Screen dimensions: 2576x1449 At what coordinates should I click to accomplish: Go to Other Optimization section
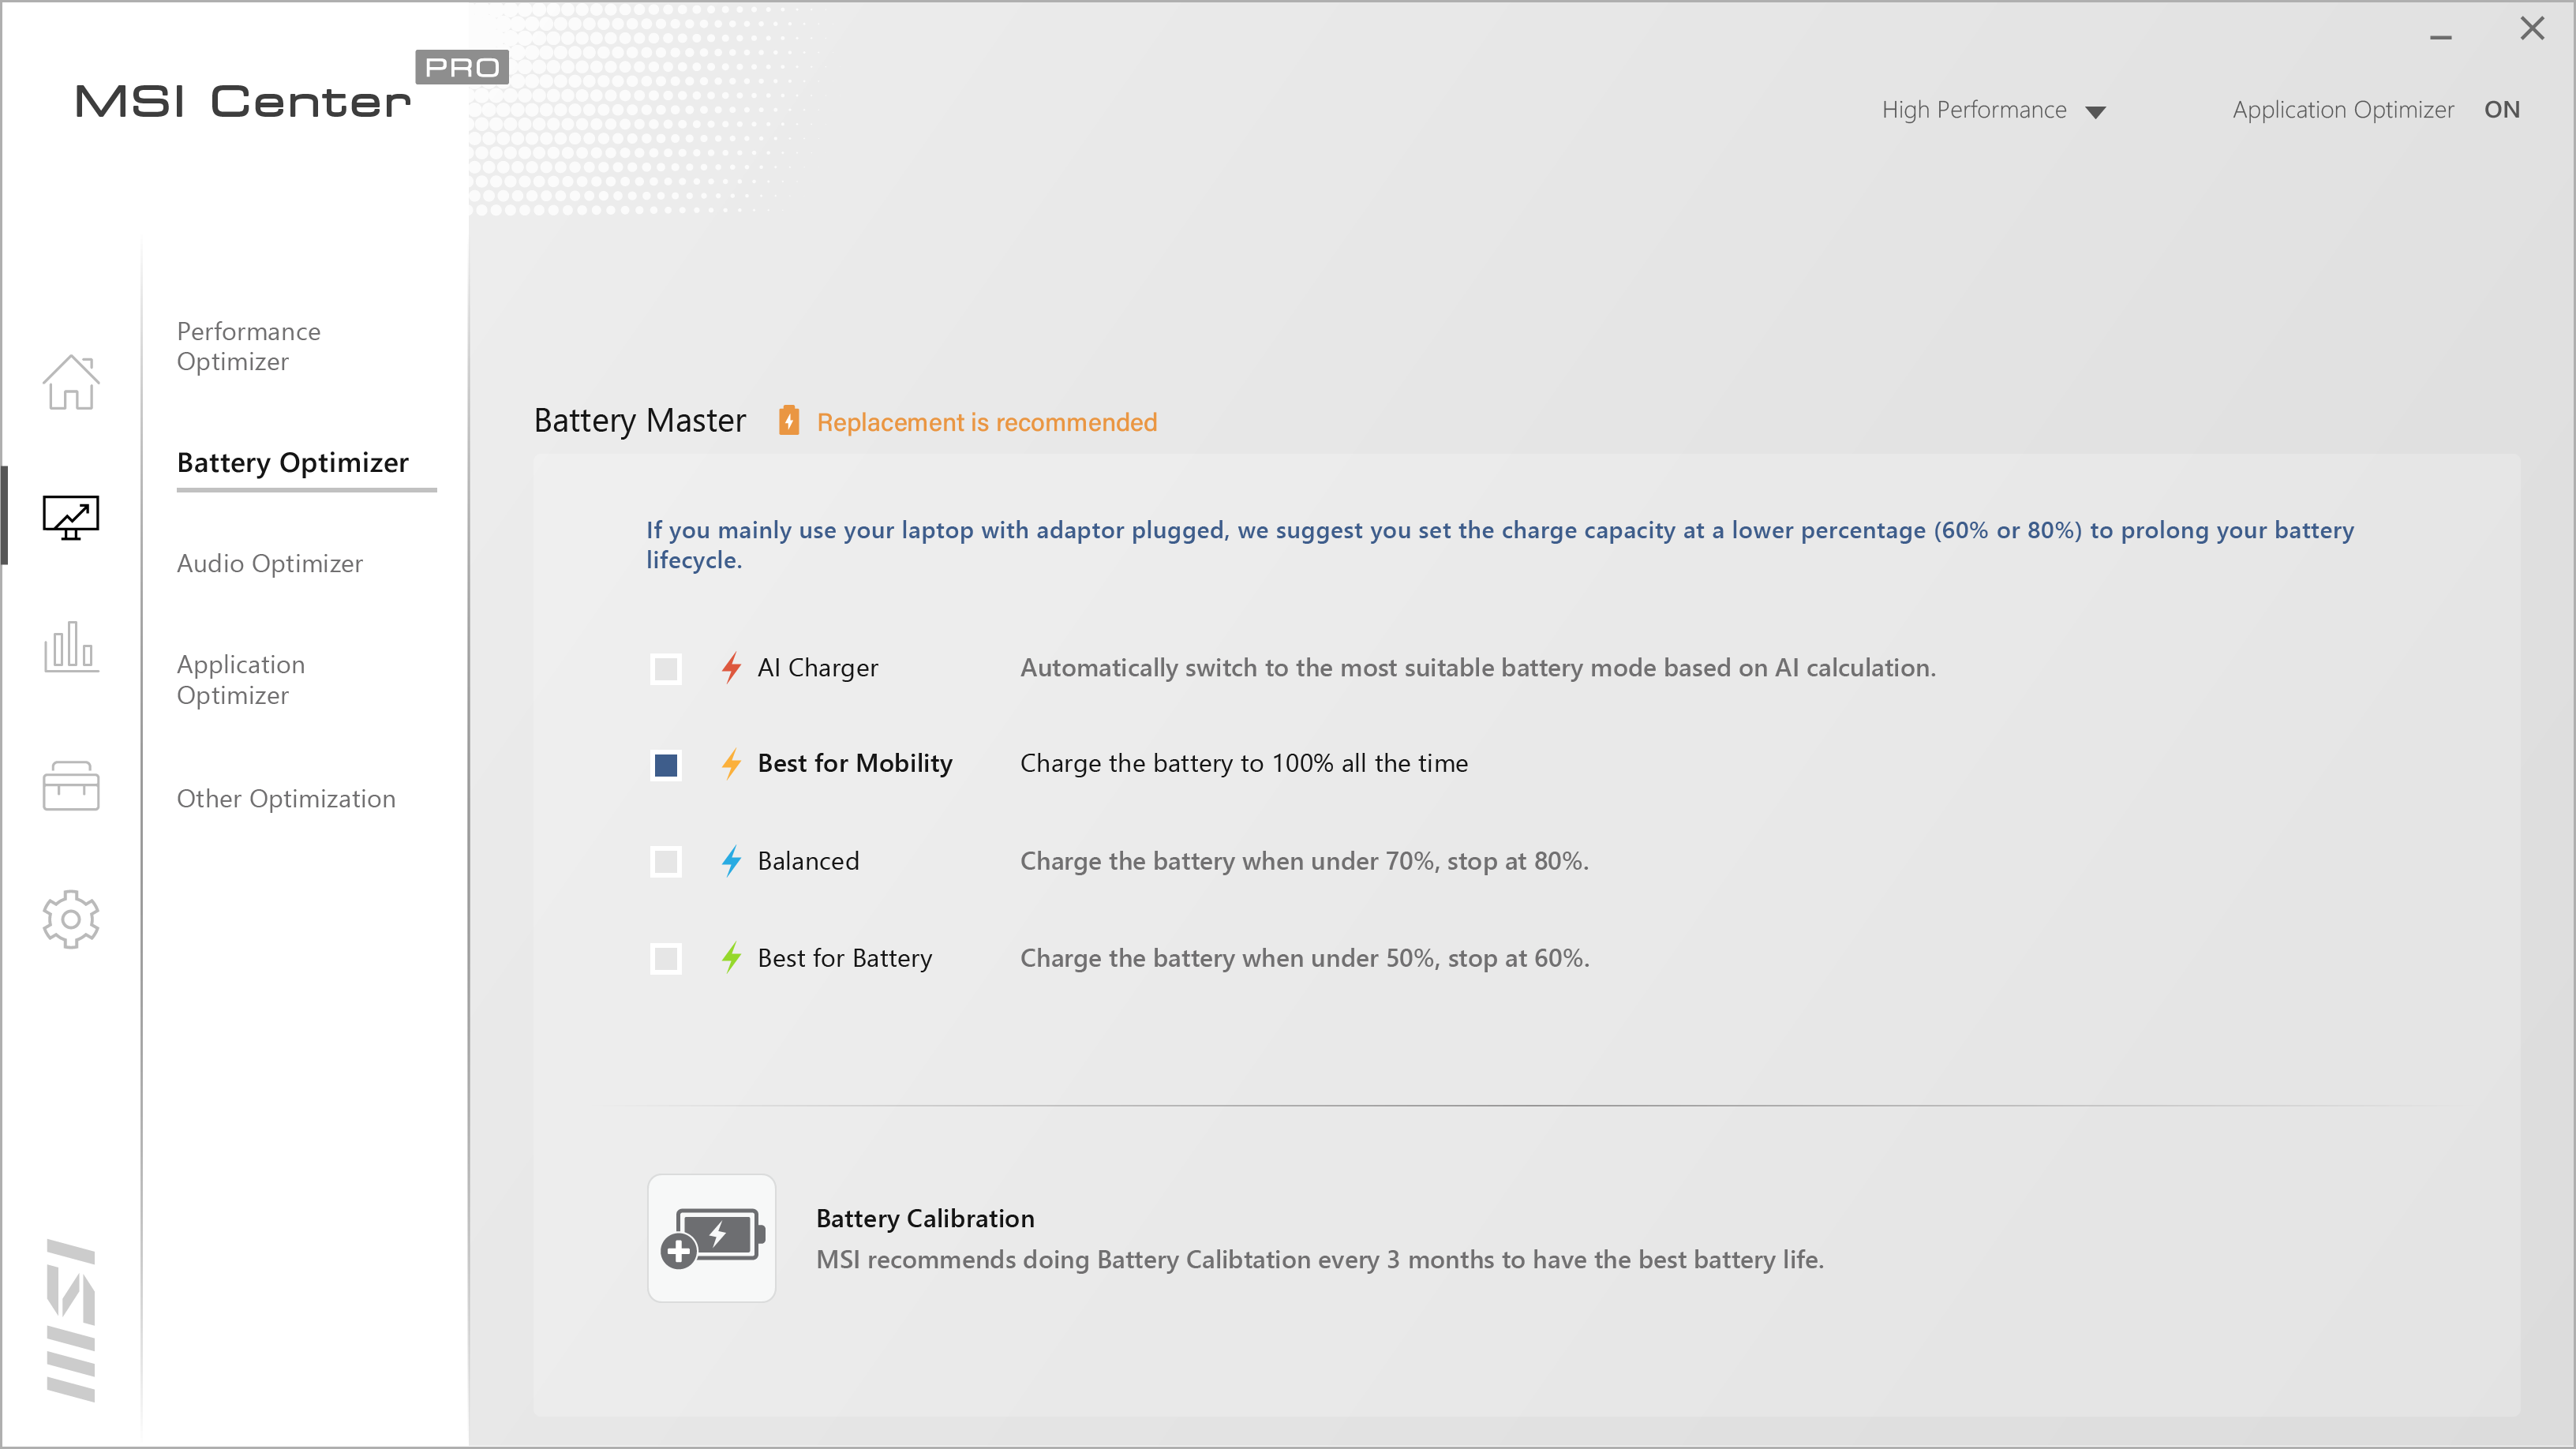click(286, 798)
